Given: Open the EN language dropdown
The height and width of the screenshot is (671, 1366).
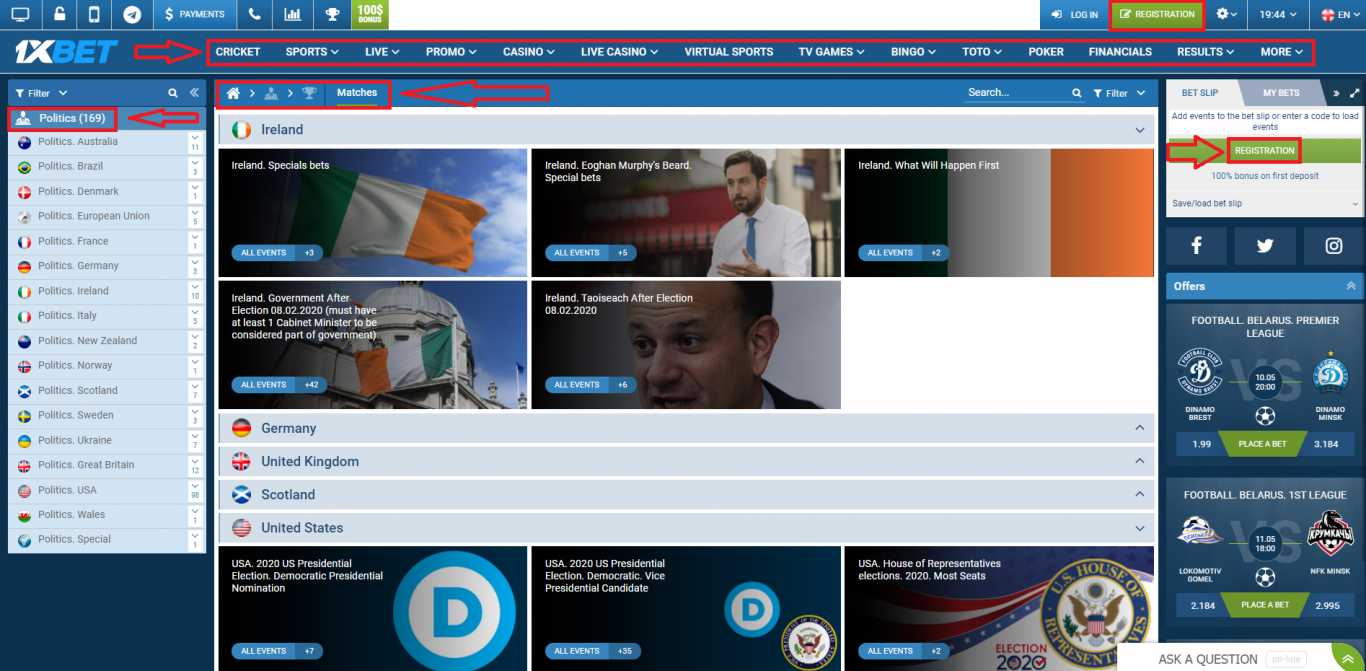Looking at the screenshot, I should (x=1340, y=14).
